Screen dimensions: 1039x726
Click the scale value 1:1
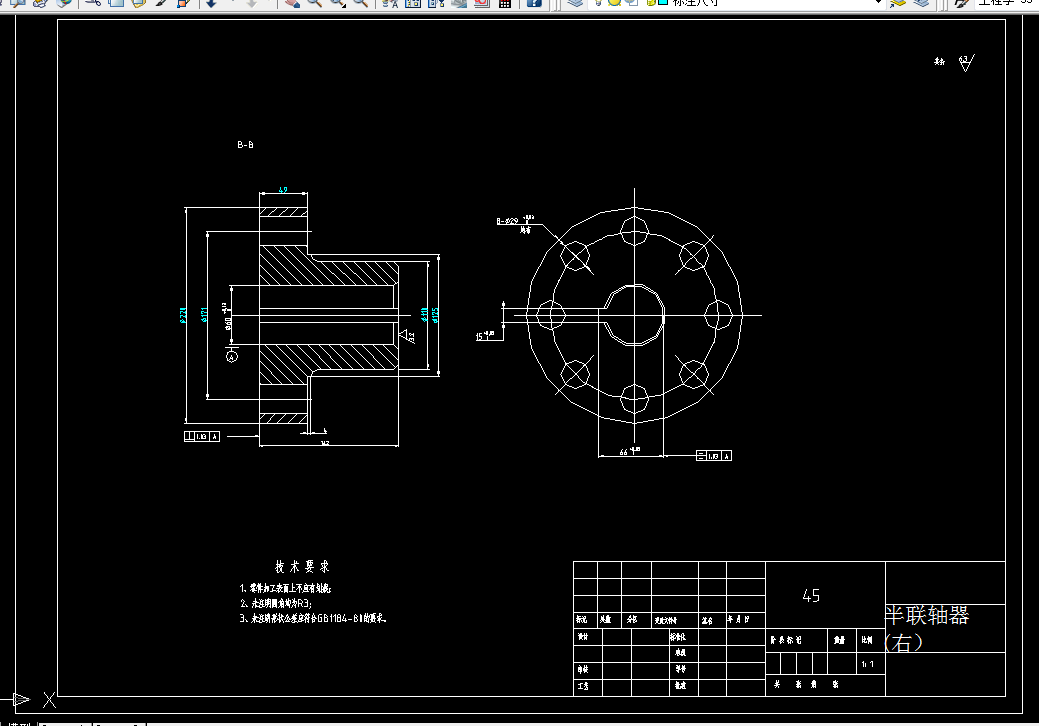click(x=867, y=664)
